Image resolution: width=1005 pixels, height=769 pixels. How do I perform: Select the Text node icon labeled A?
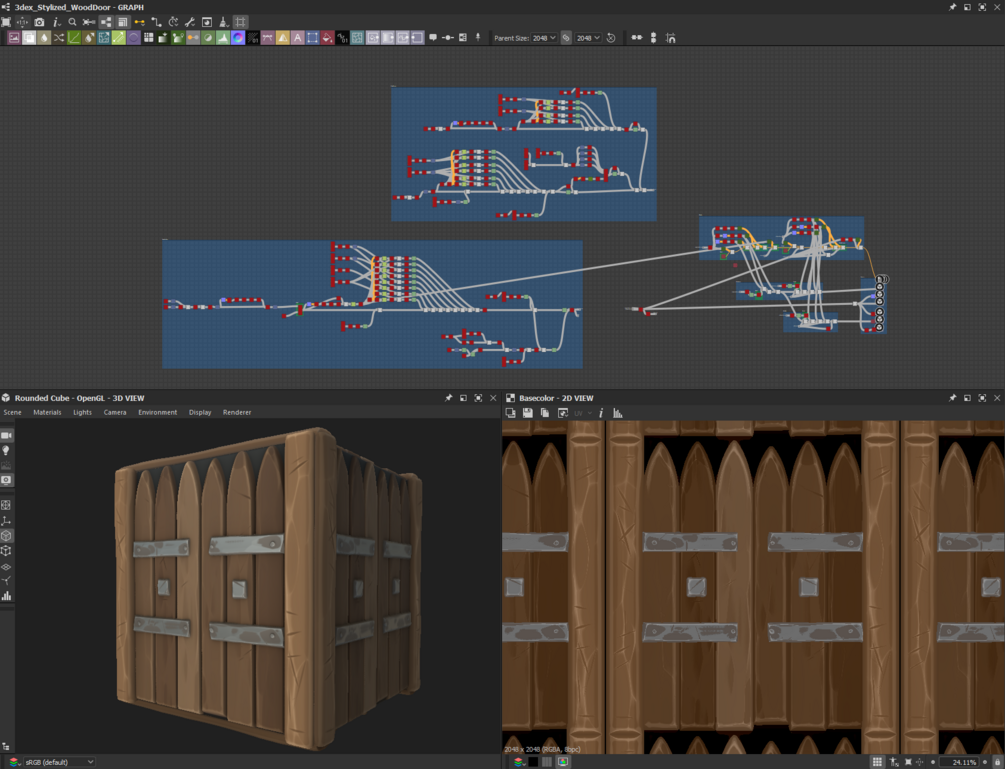tap(298, 38)
